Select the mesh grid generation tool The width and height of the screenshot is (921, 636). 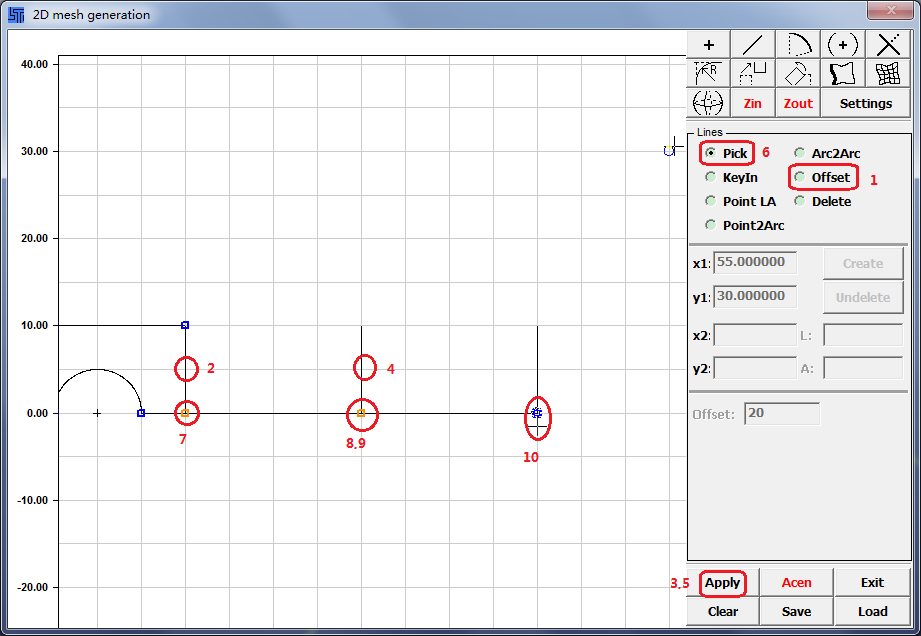point(888,73)
